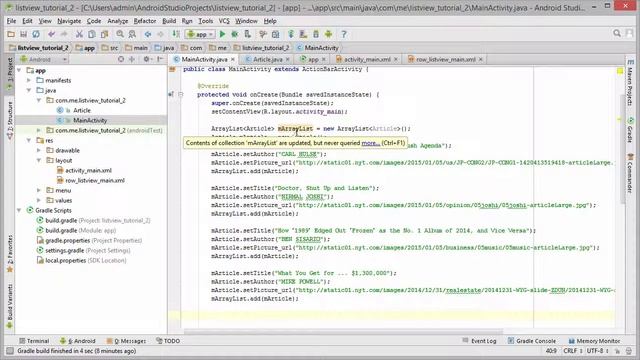Toggle the TODO tool window
Screen dimensions: 640x360
168,341
